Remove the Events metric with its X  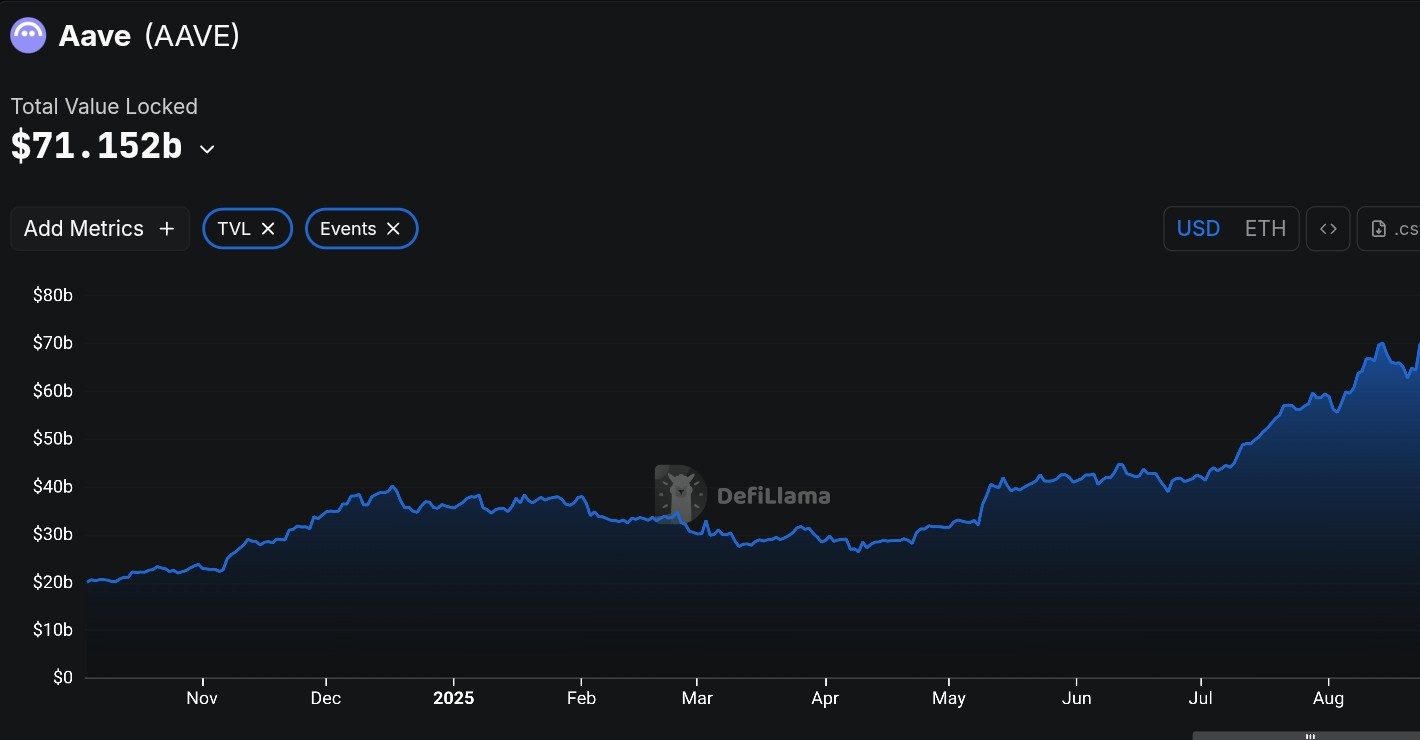click(x=393, y=229)
